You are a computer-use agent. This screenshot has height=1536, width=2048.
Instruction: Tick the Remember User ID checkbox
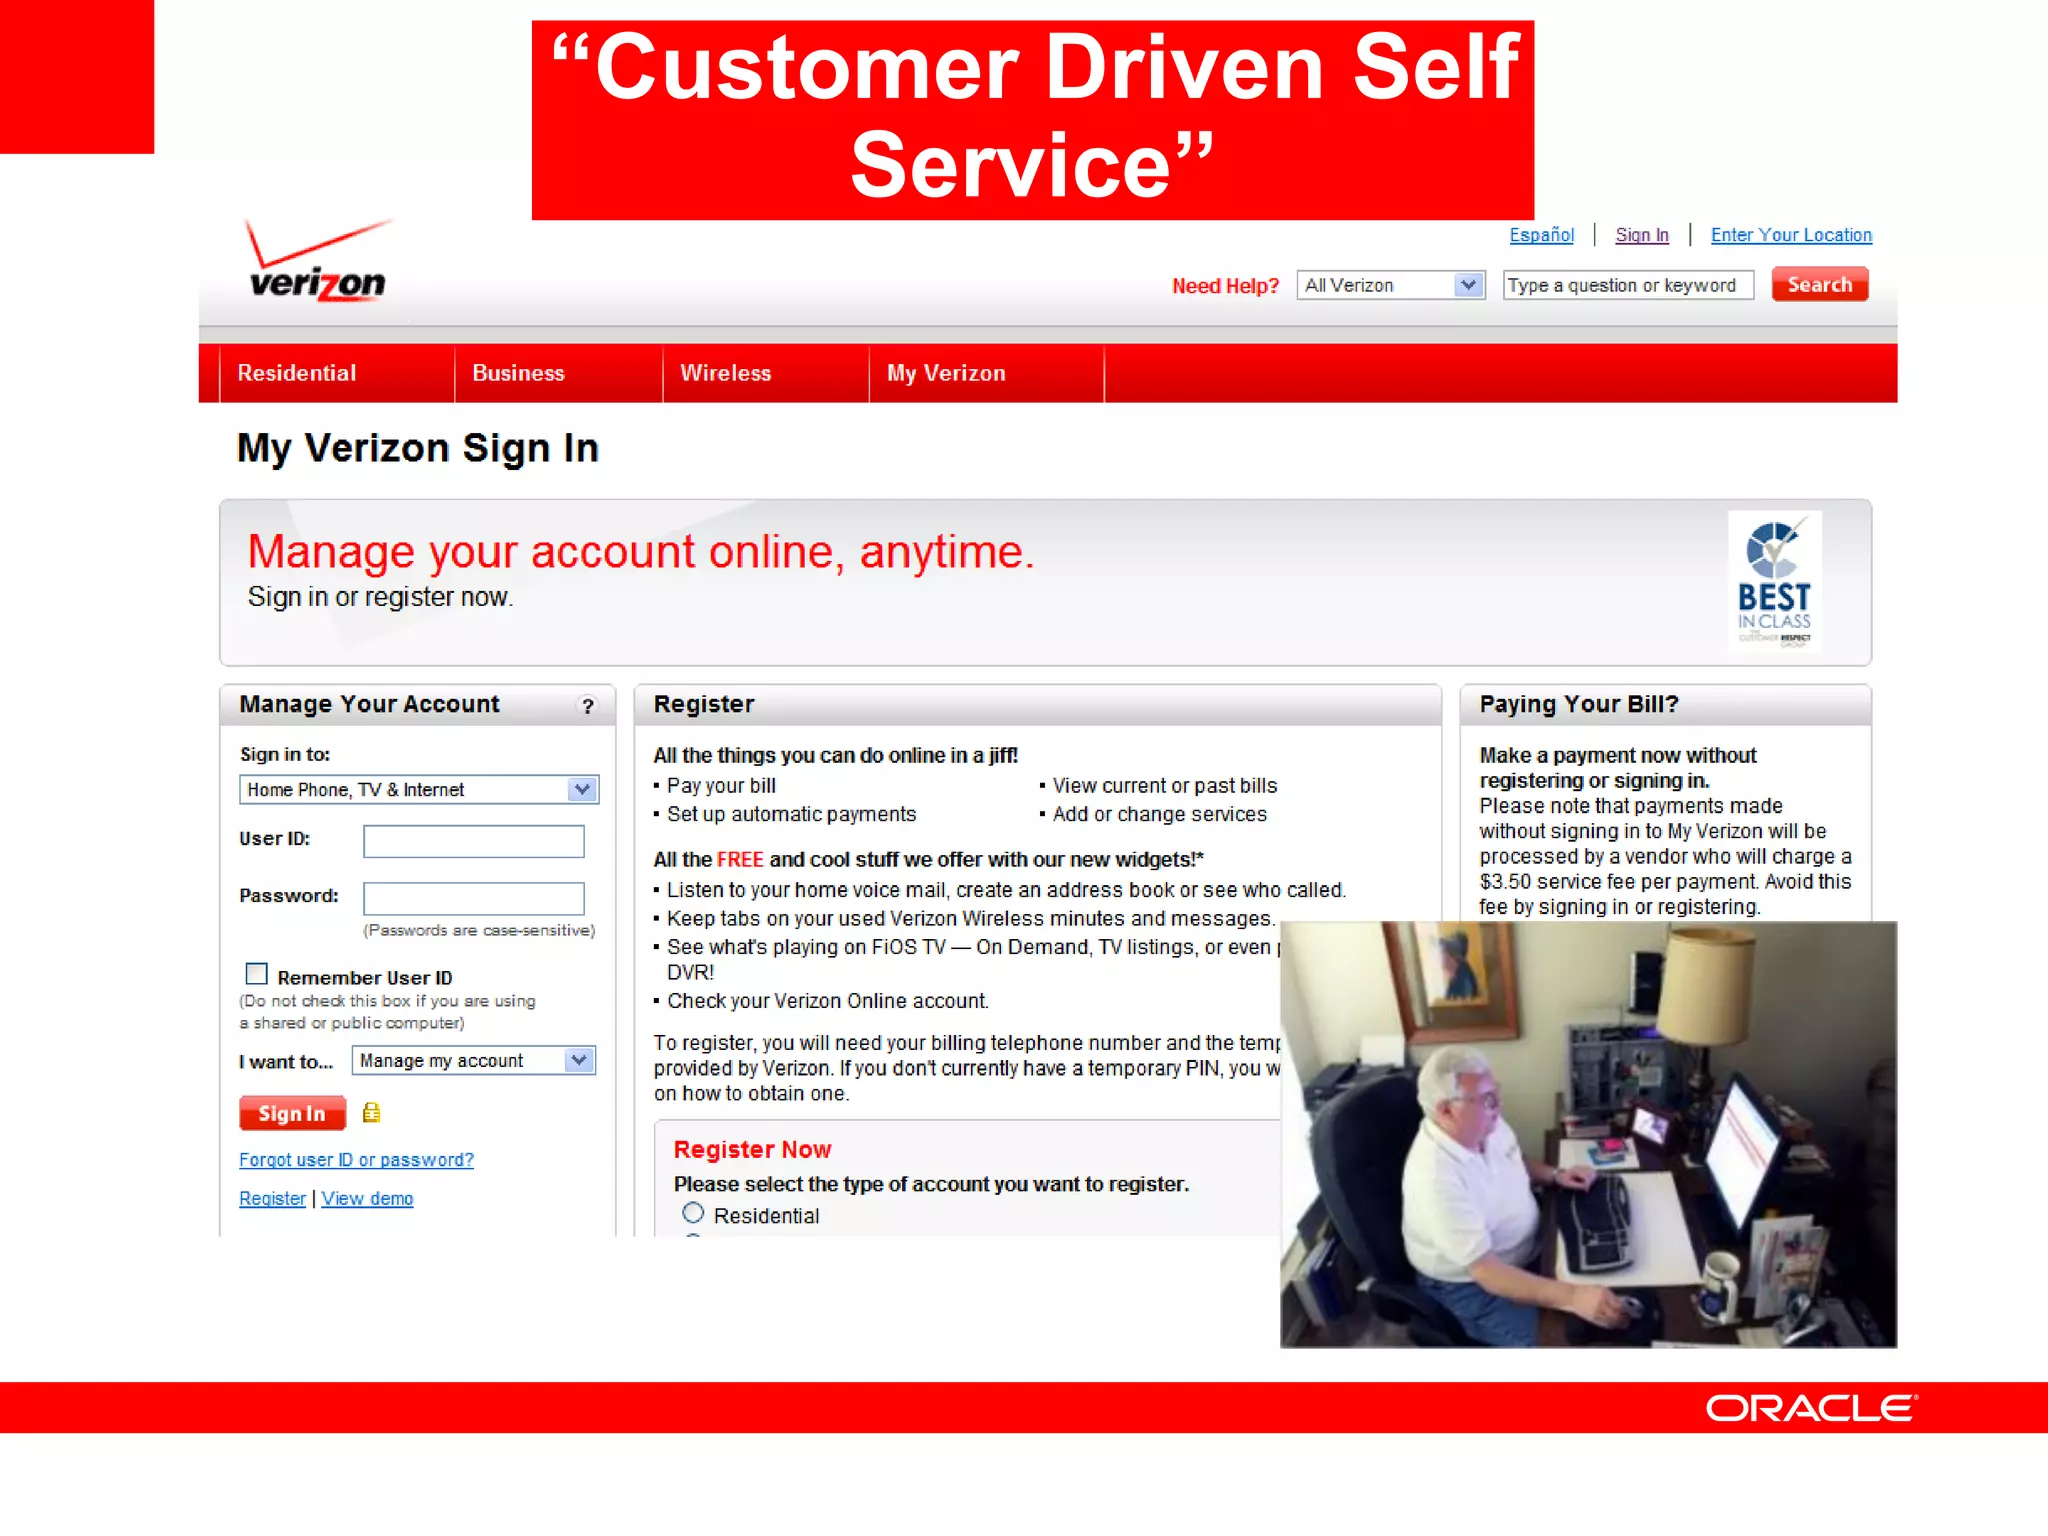point(257,973)
